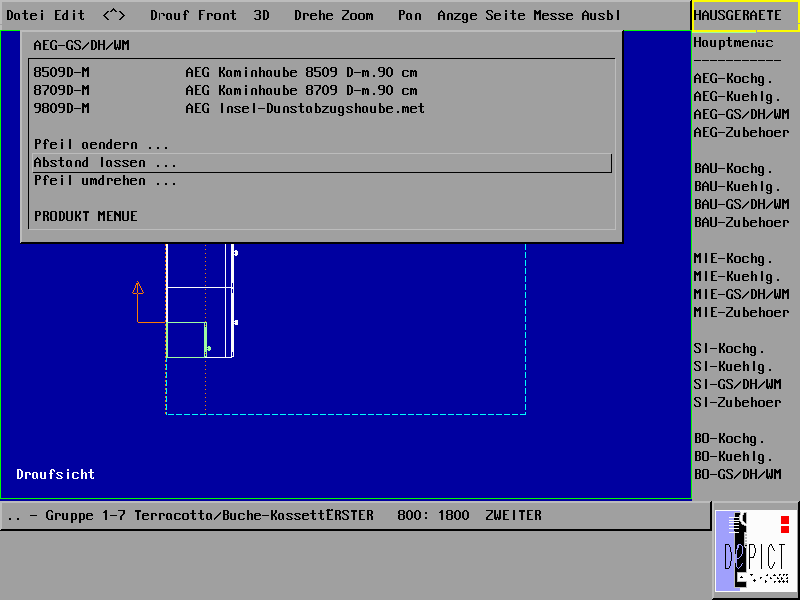Open SI-GS/DH/WM category
The width and height of the screenshot is (800, 600).
(x=737, y=384)
